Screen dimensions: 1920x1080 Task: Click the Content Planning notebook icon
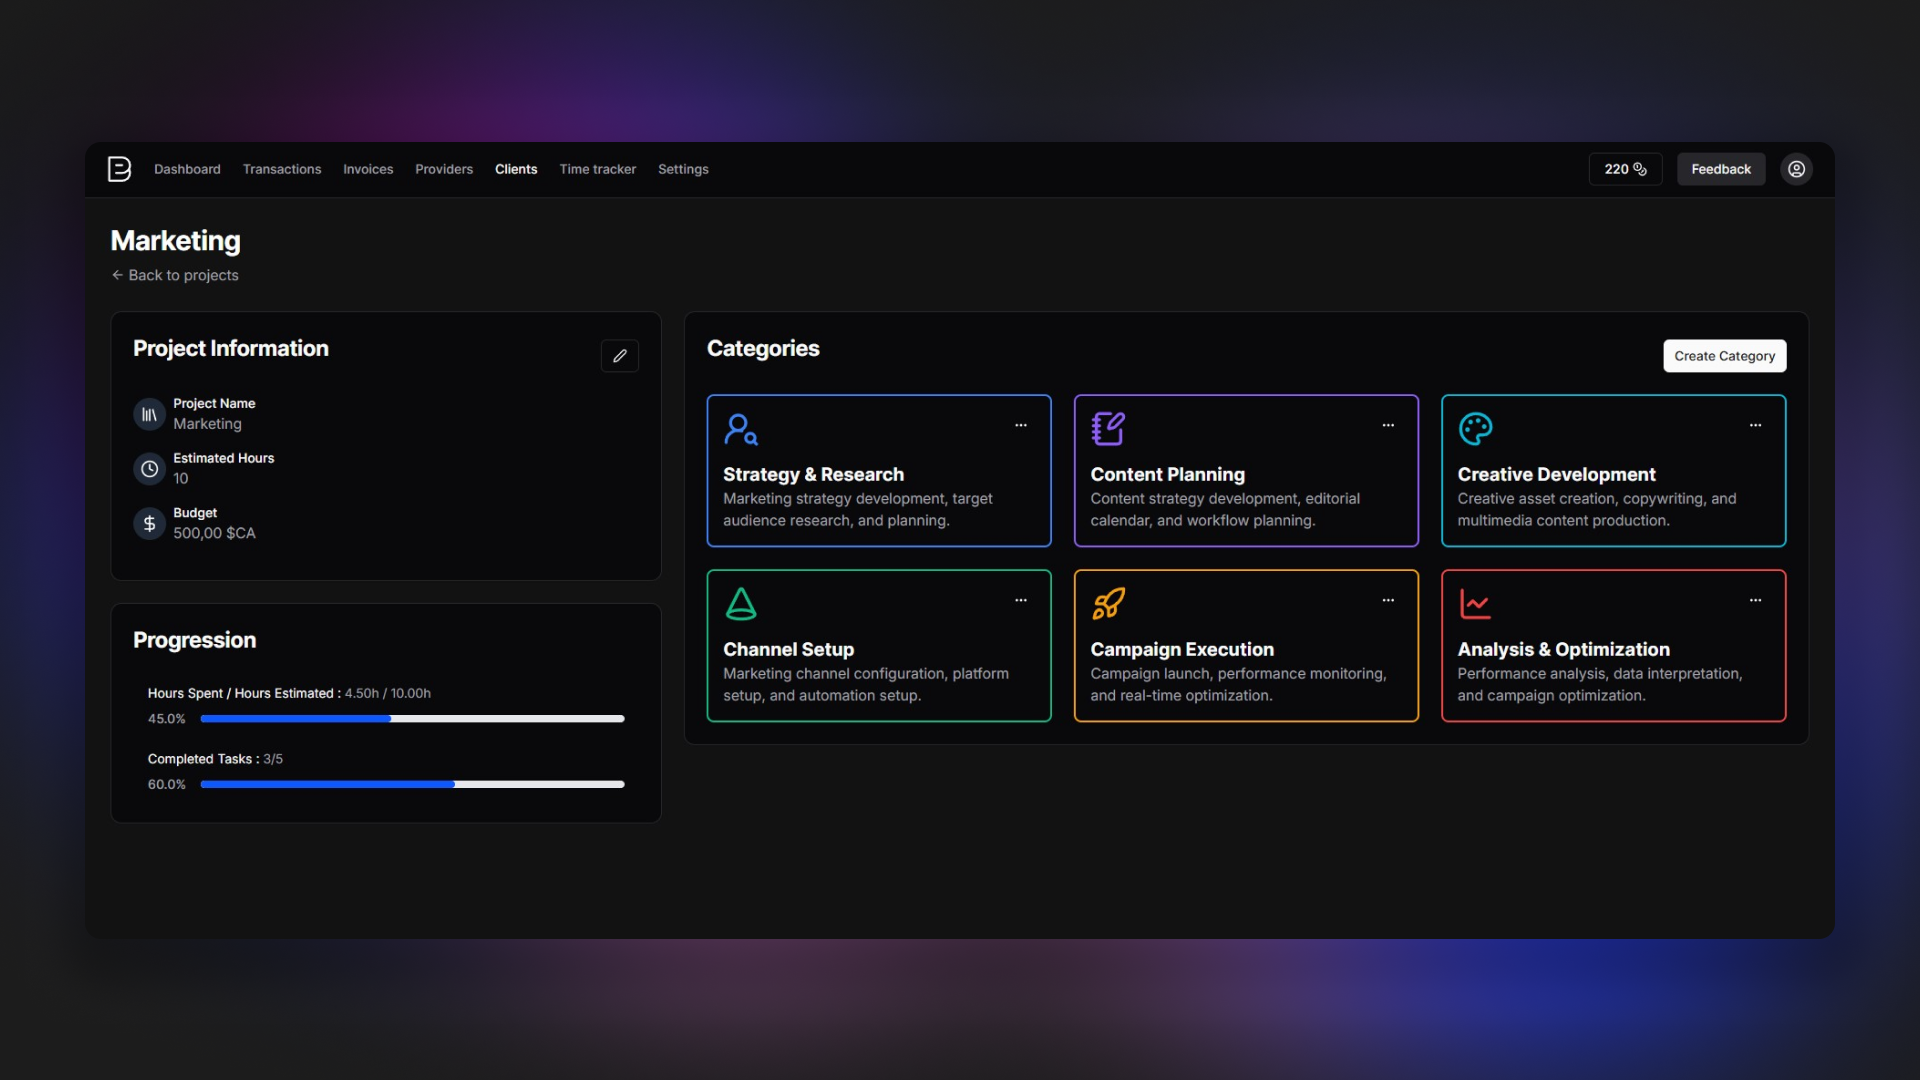coord(1109,428)
